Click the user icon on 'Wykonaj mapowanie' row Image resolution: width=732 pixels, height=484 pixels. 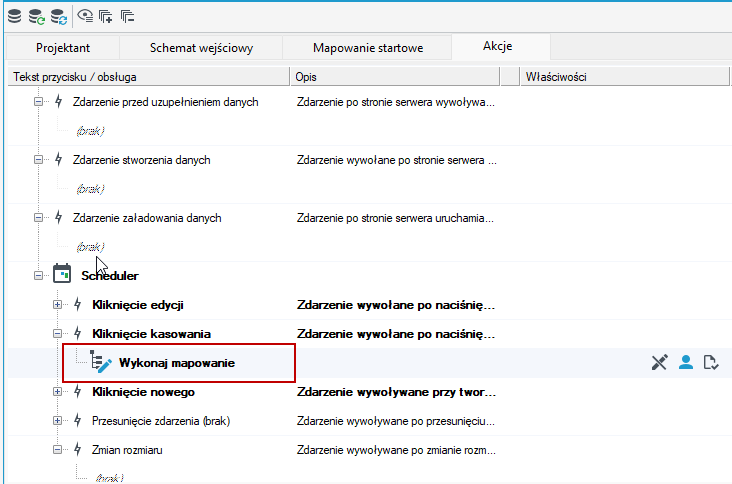(x=686, y=362)
